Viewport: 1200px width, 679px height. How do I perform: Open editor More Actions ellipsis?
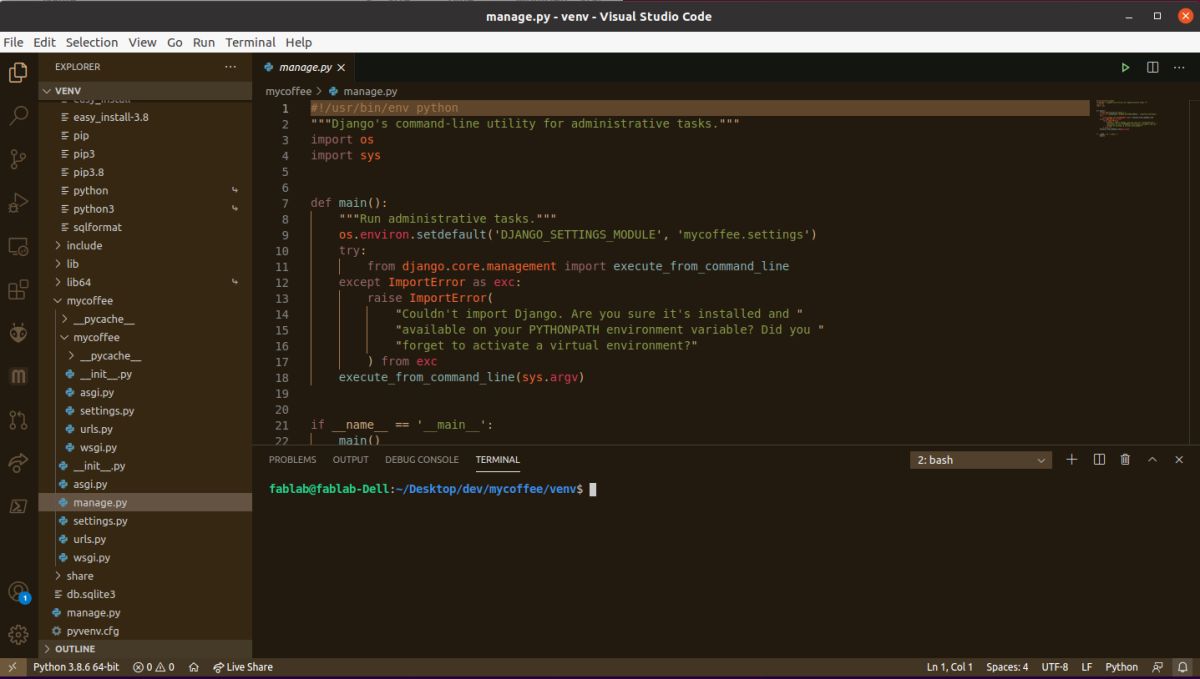[1179, 67]
